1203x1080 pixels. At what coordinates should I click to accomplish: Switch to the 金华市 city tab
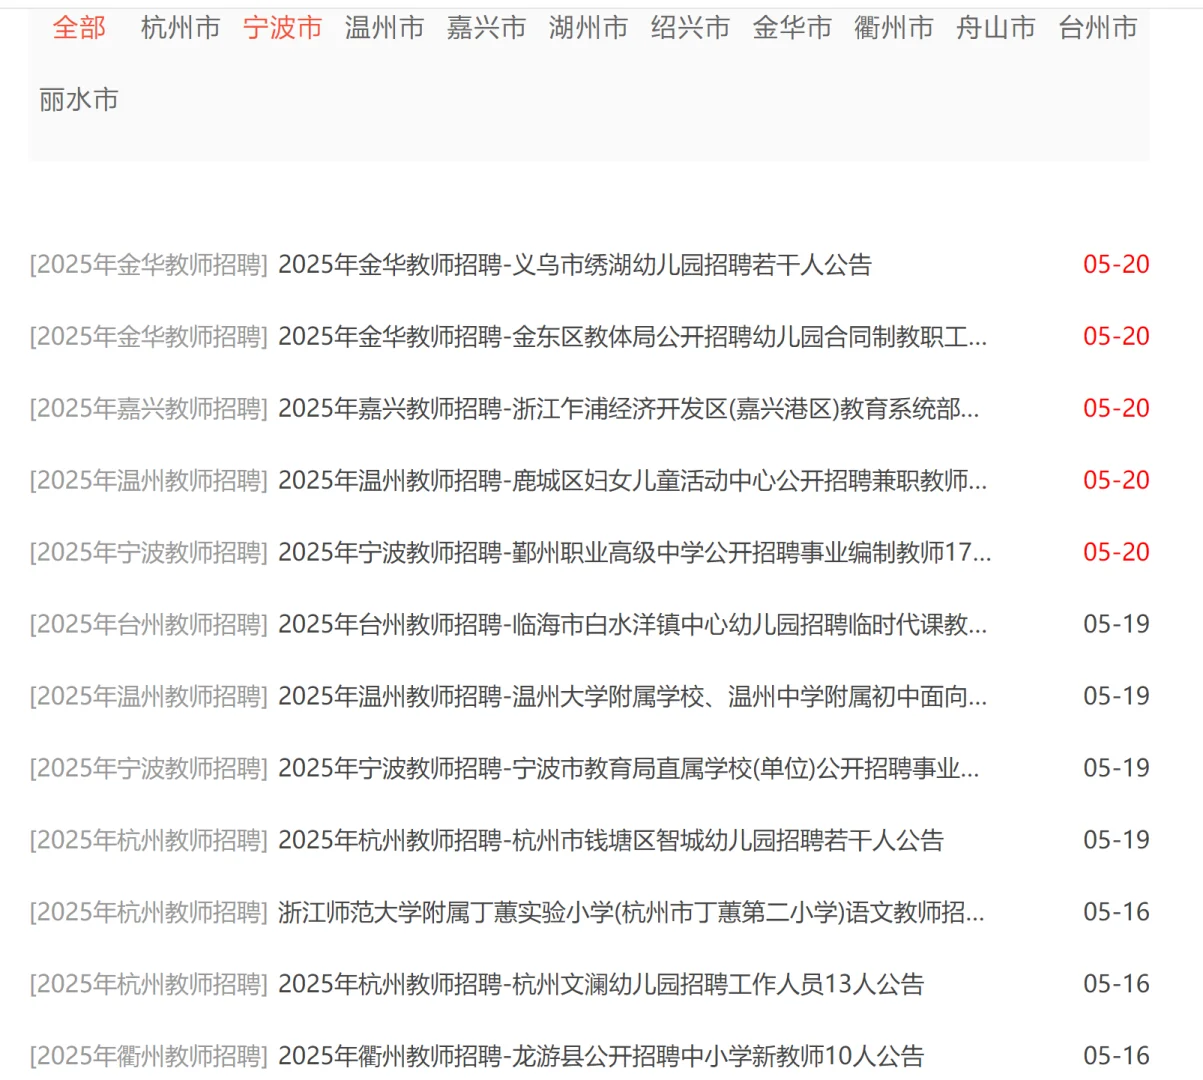792,28
